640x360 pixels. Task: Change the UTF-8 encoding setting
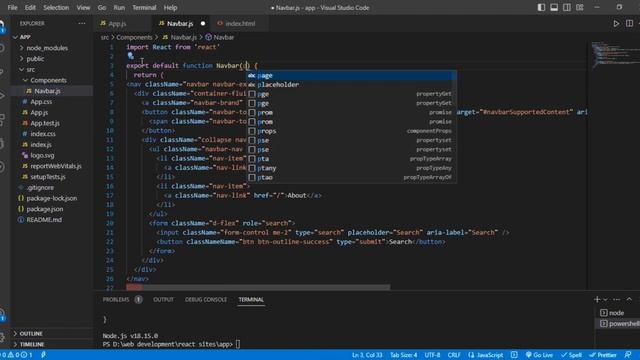(x=432, y=355)
